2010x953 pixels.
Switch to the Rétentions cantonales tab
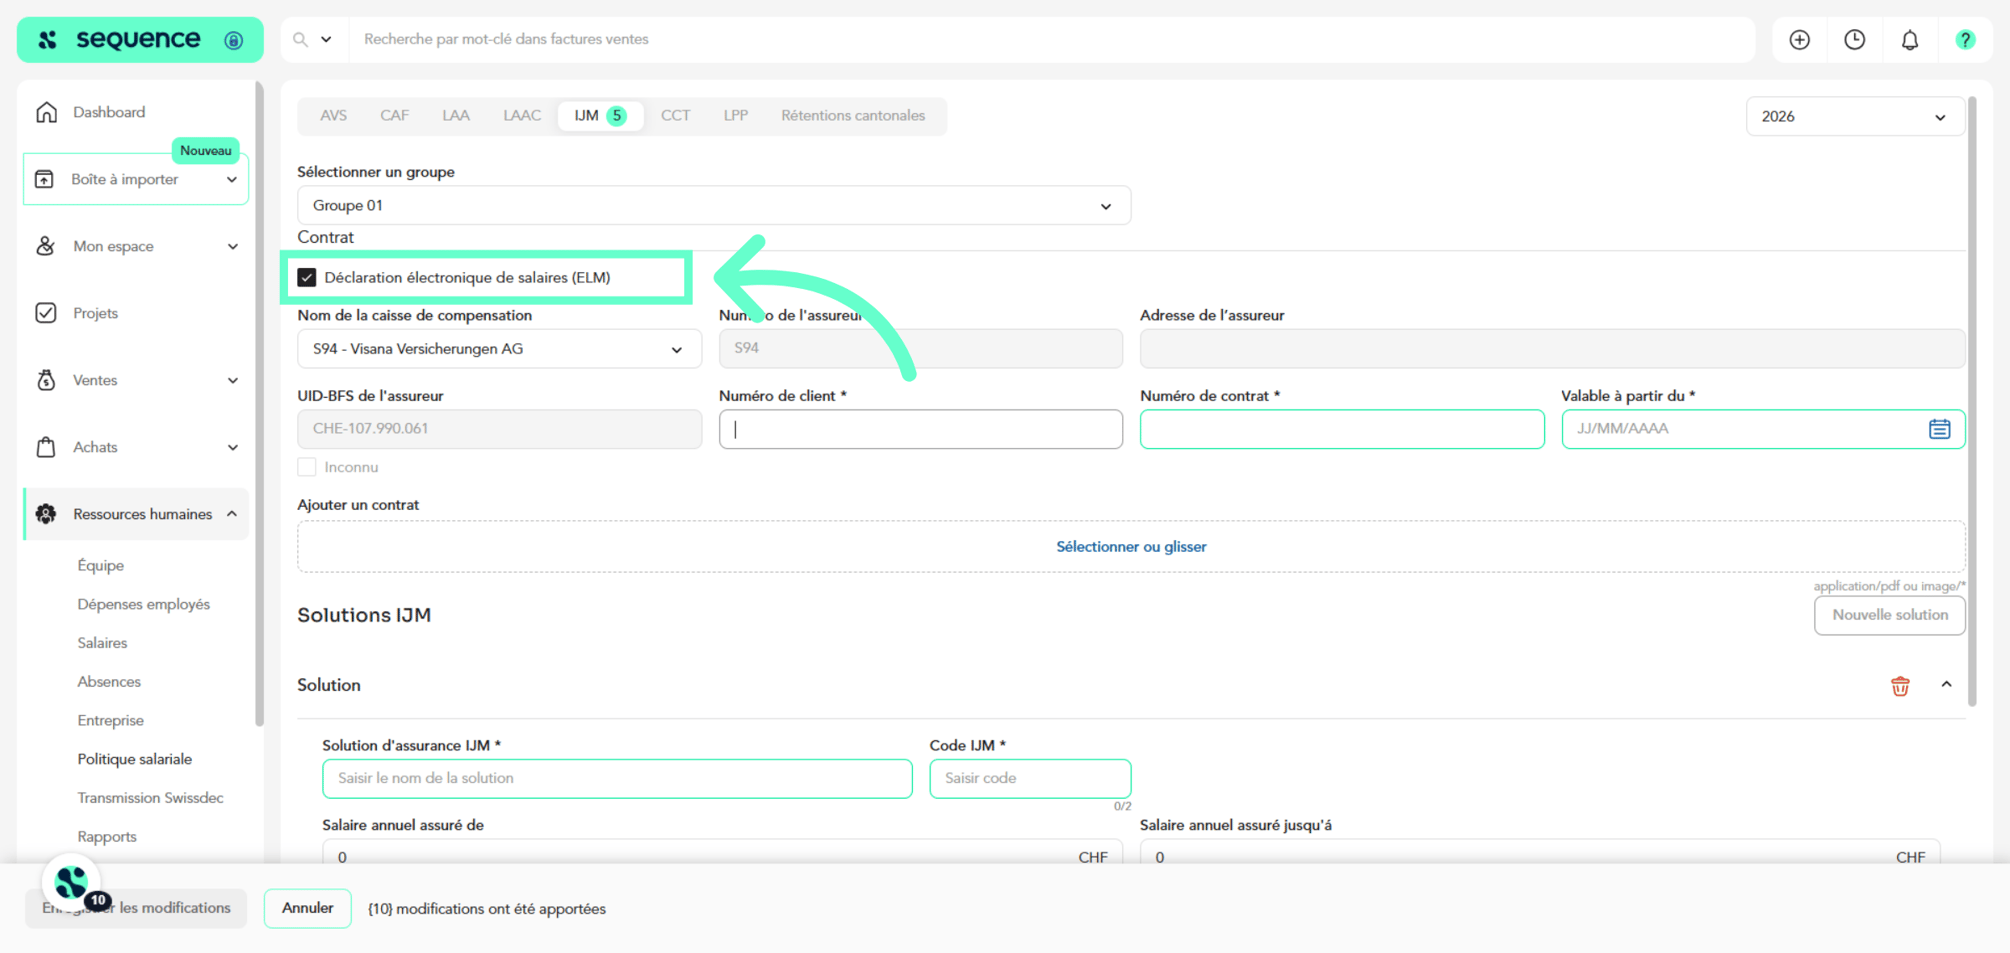(853, 115)
